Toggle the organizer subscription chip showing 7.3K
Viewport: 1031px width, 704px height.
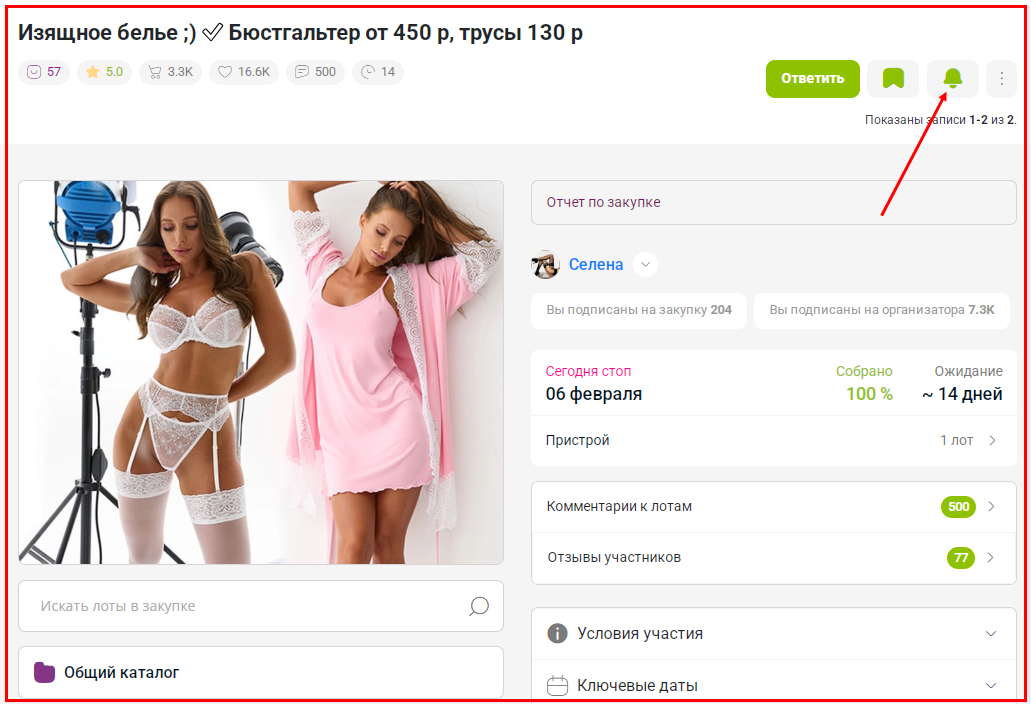click(x=881, y=310)
